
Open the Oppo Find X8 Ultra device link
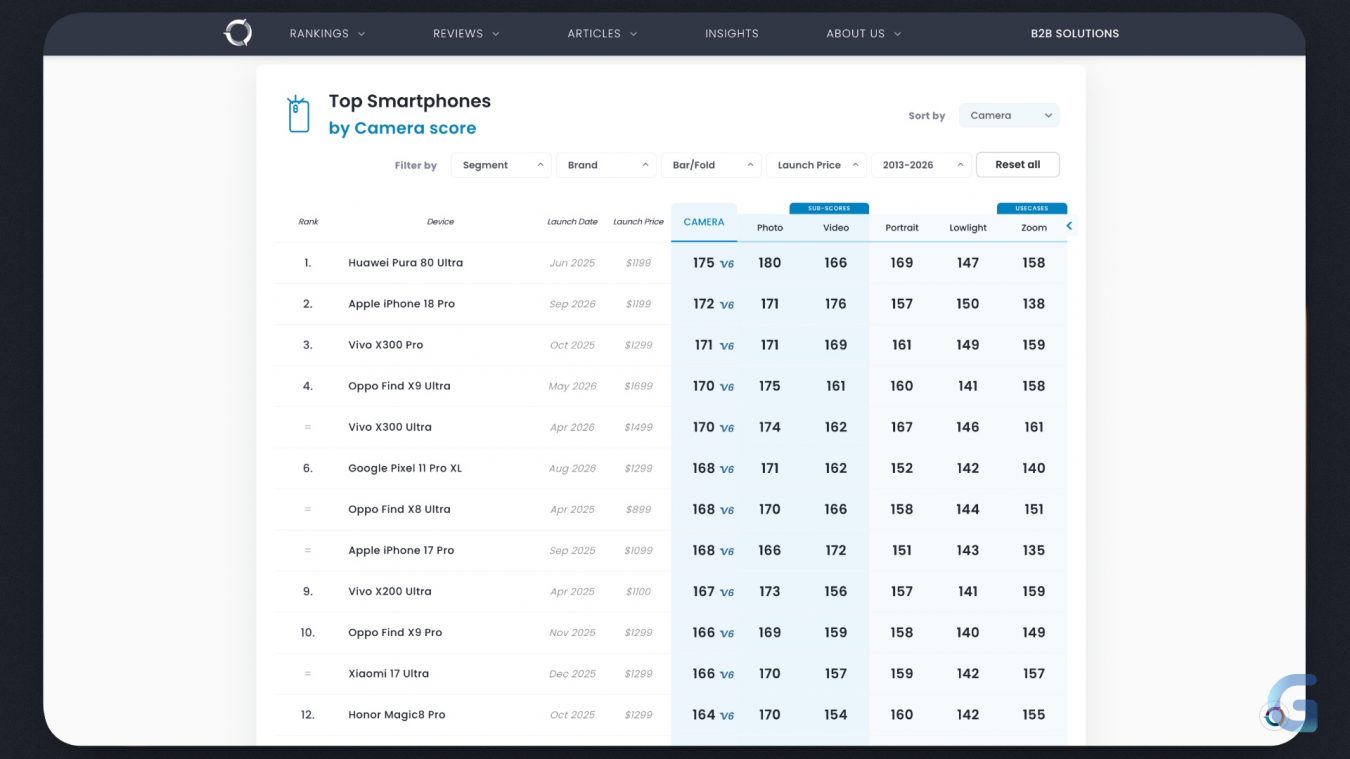coord(399,509)
